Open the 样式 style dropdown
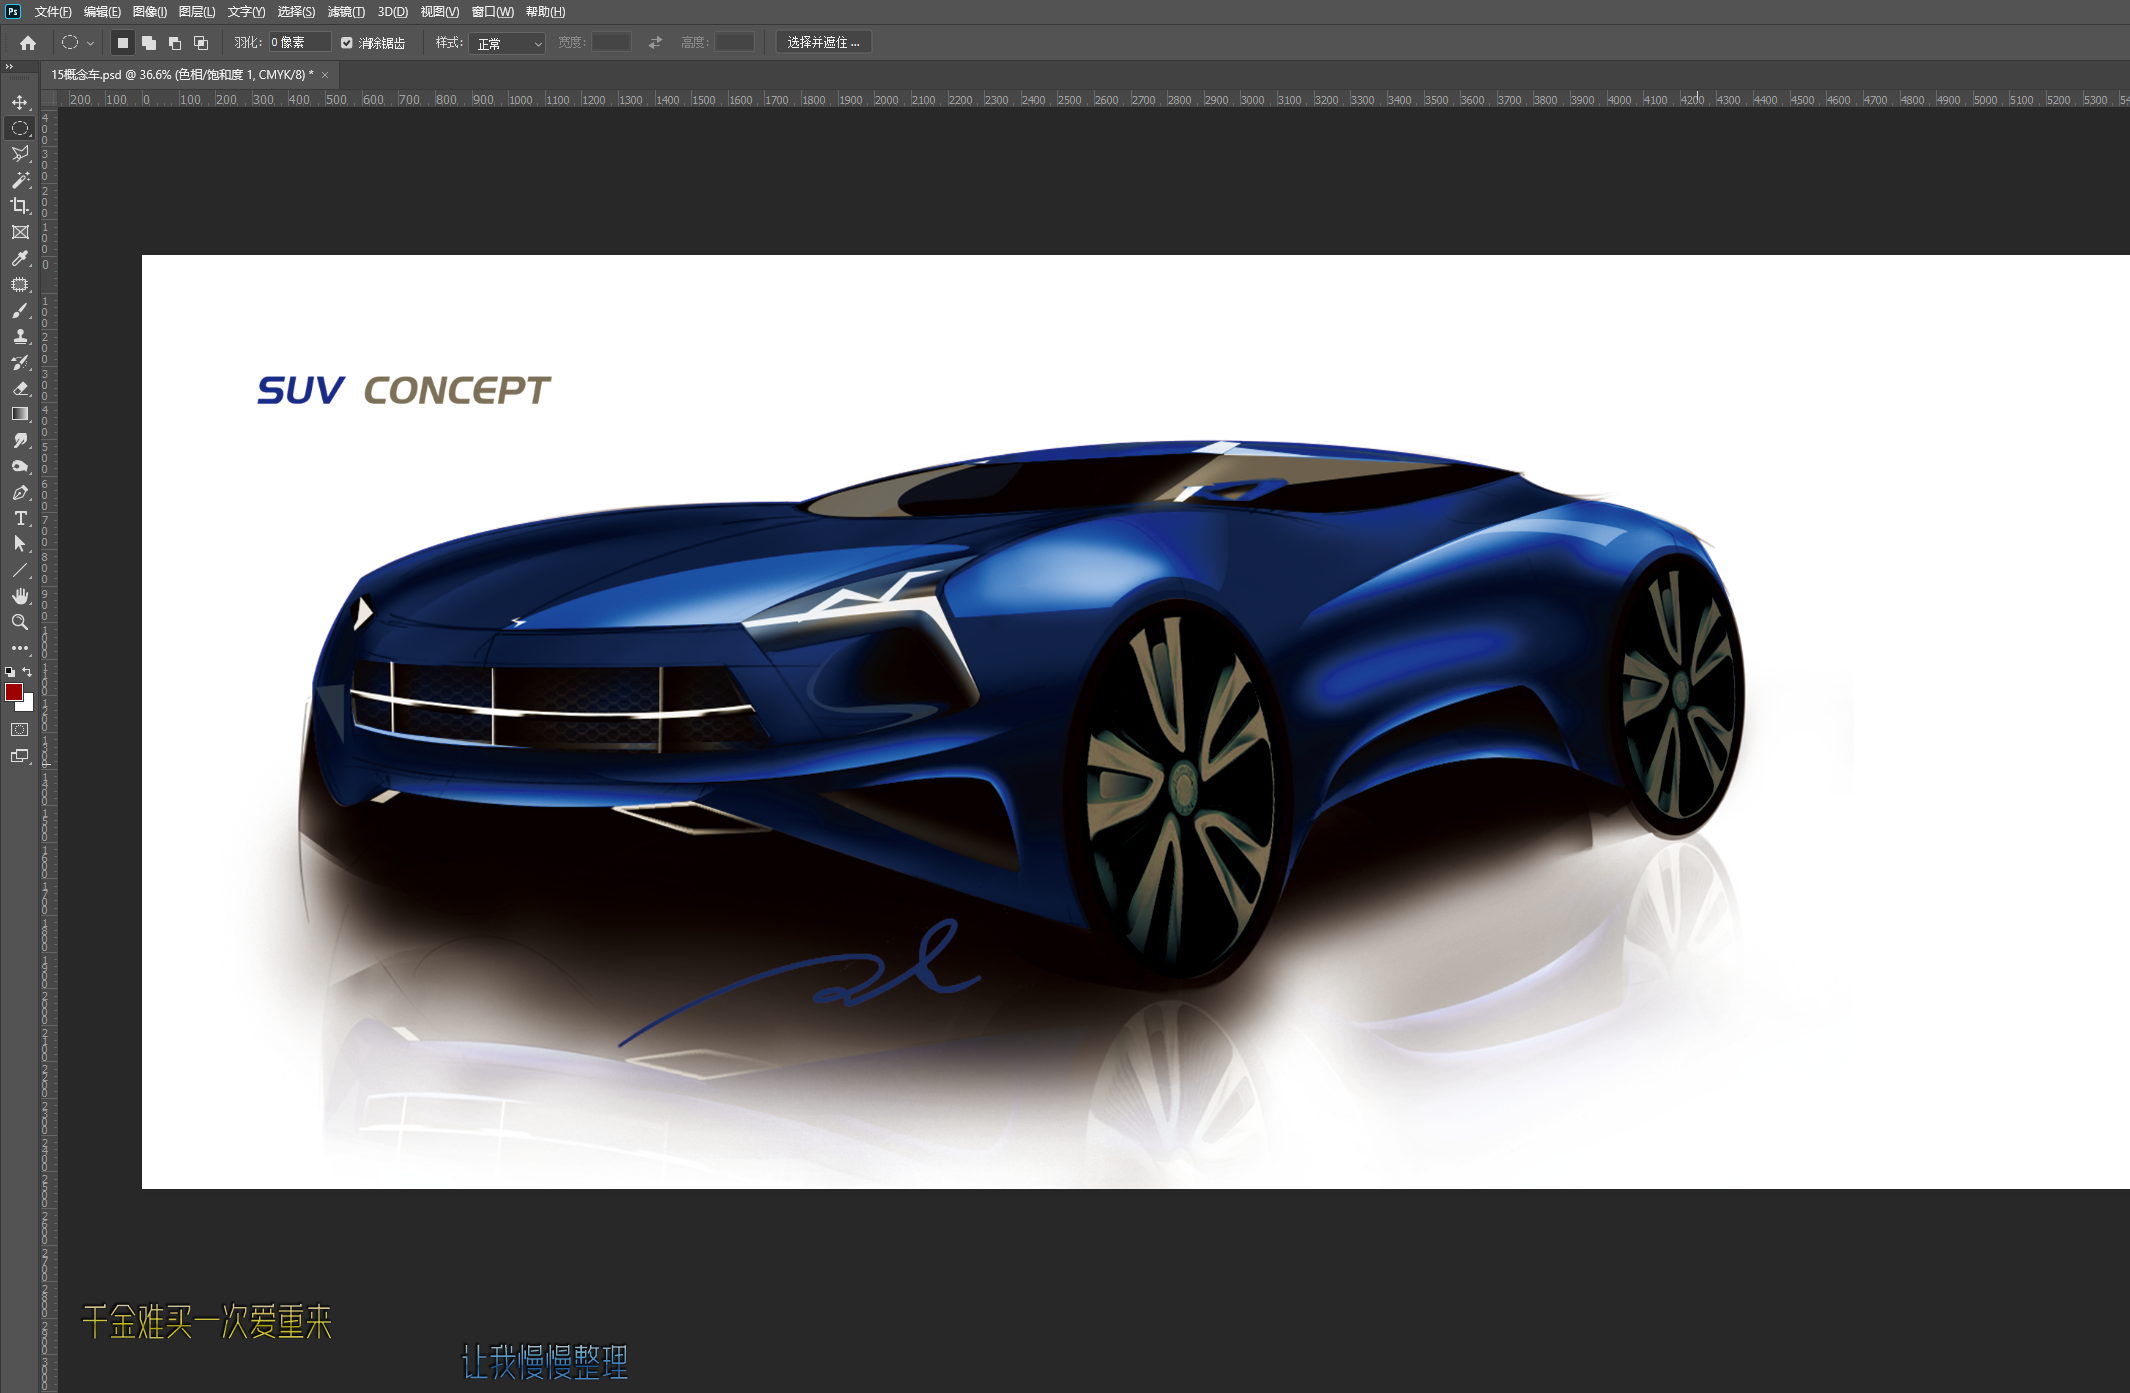 click(507, 43)
